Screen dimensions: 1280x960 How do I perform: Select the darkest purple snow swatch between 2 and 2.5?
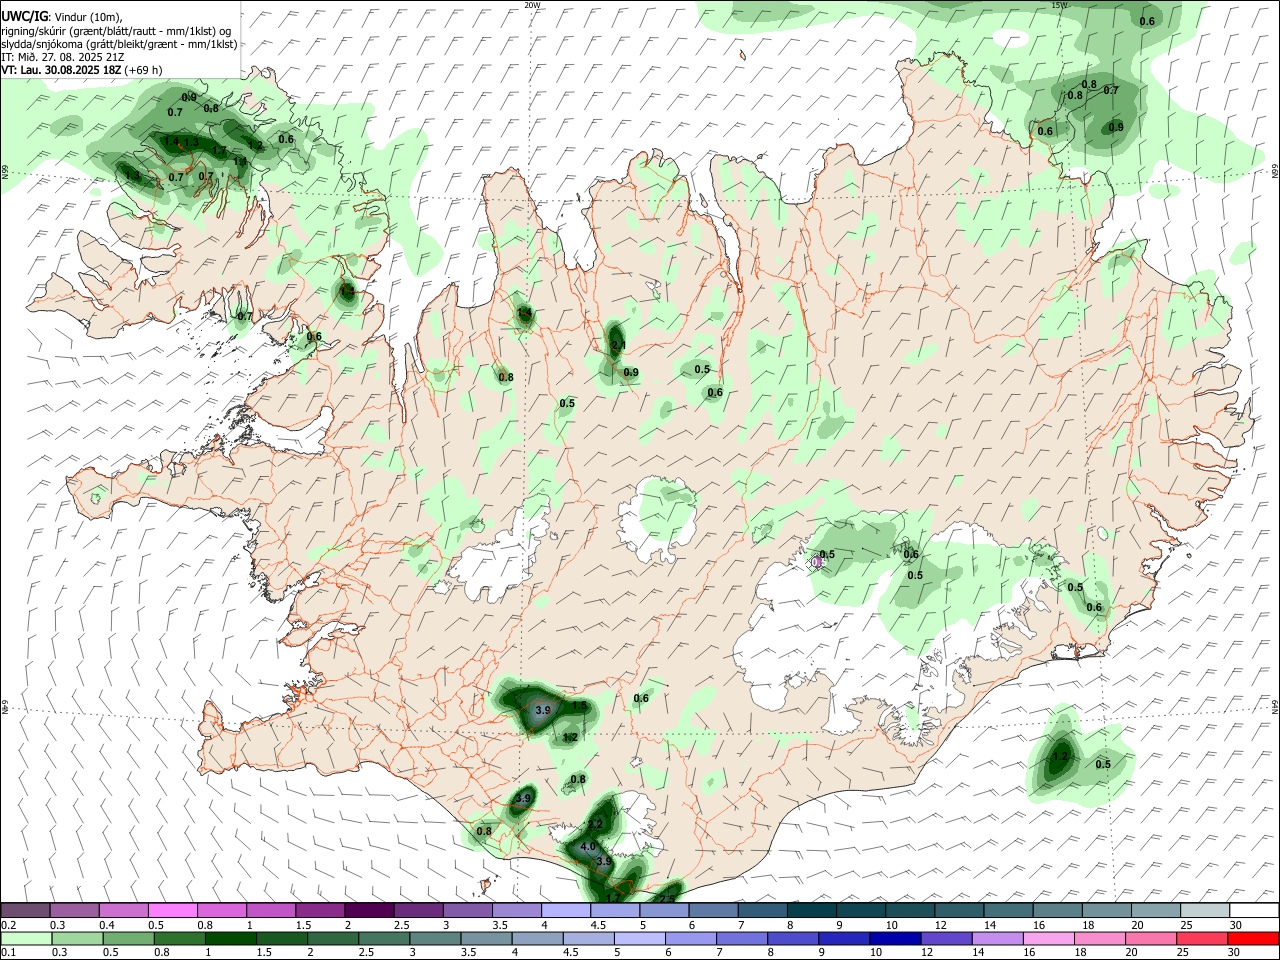coord(369,910)
